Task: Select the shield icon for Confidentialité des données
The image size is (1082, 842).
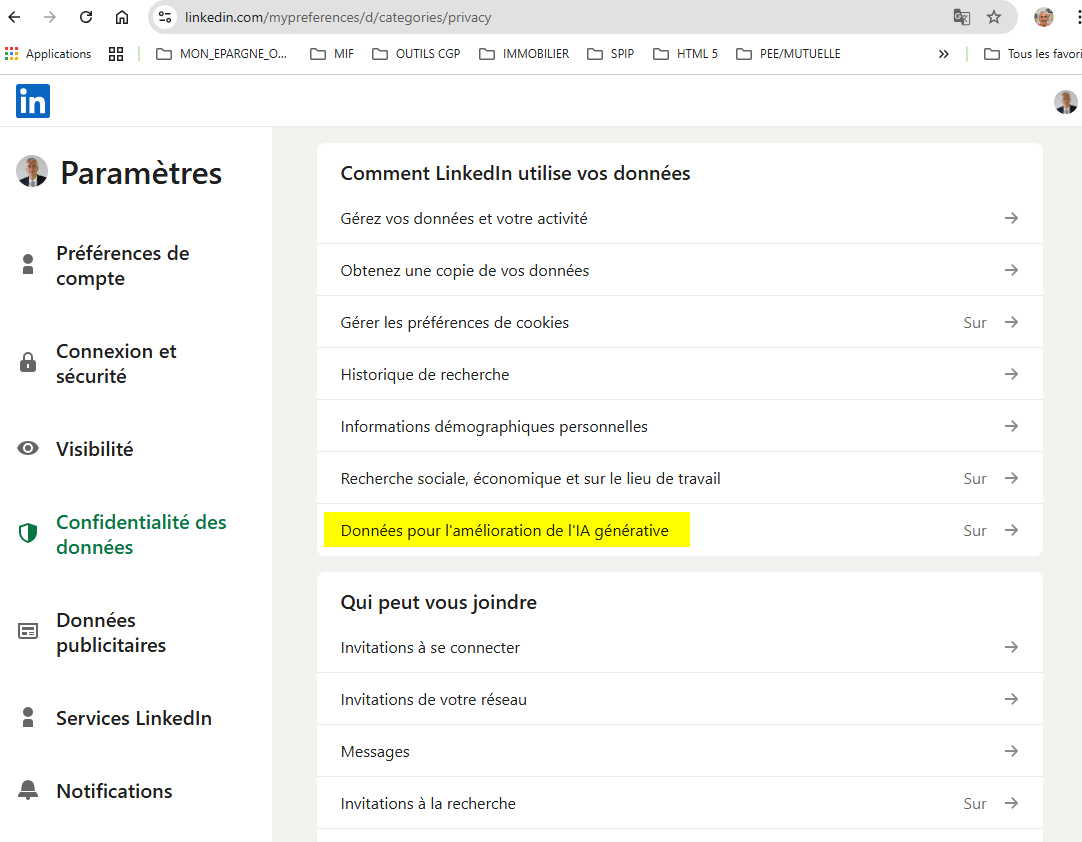Action: [28, 533]
